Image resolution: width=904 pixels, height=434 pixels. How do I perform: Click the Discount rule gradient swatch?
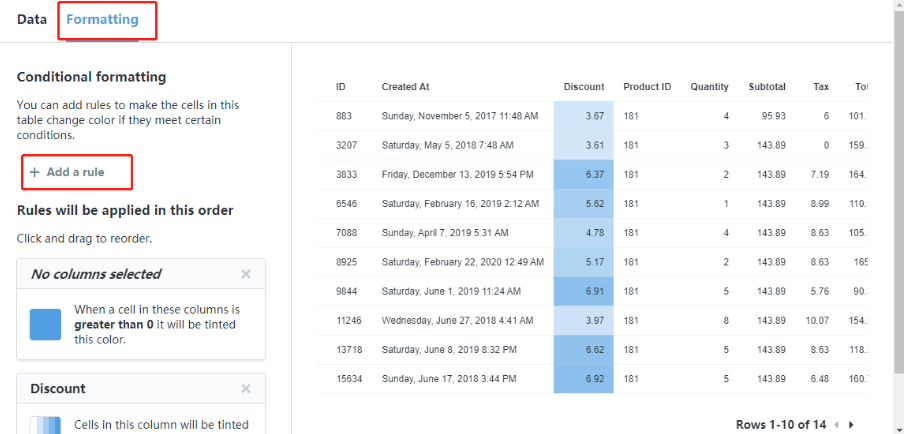(45, 425)
